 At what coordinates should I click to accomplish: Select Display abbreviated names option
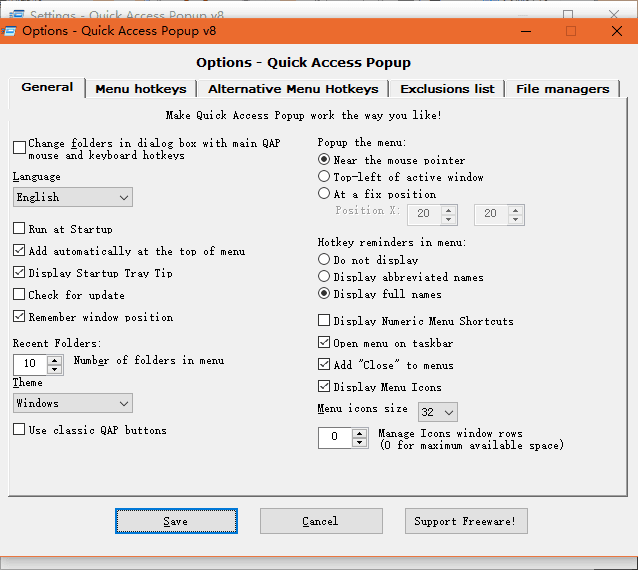tap(324, 276)
